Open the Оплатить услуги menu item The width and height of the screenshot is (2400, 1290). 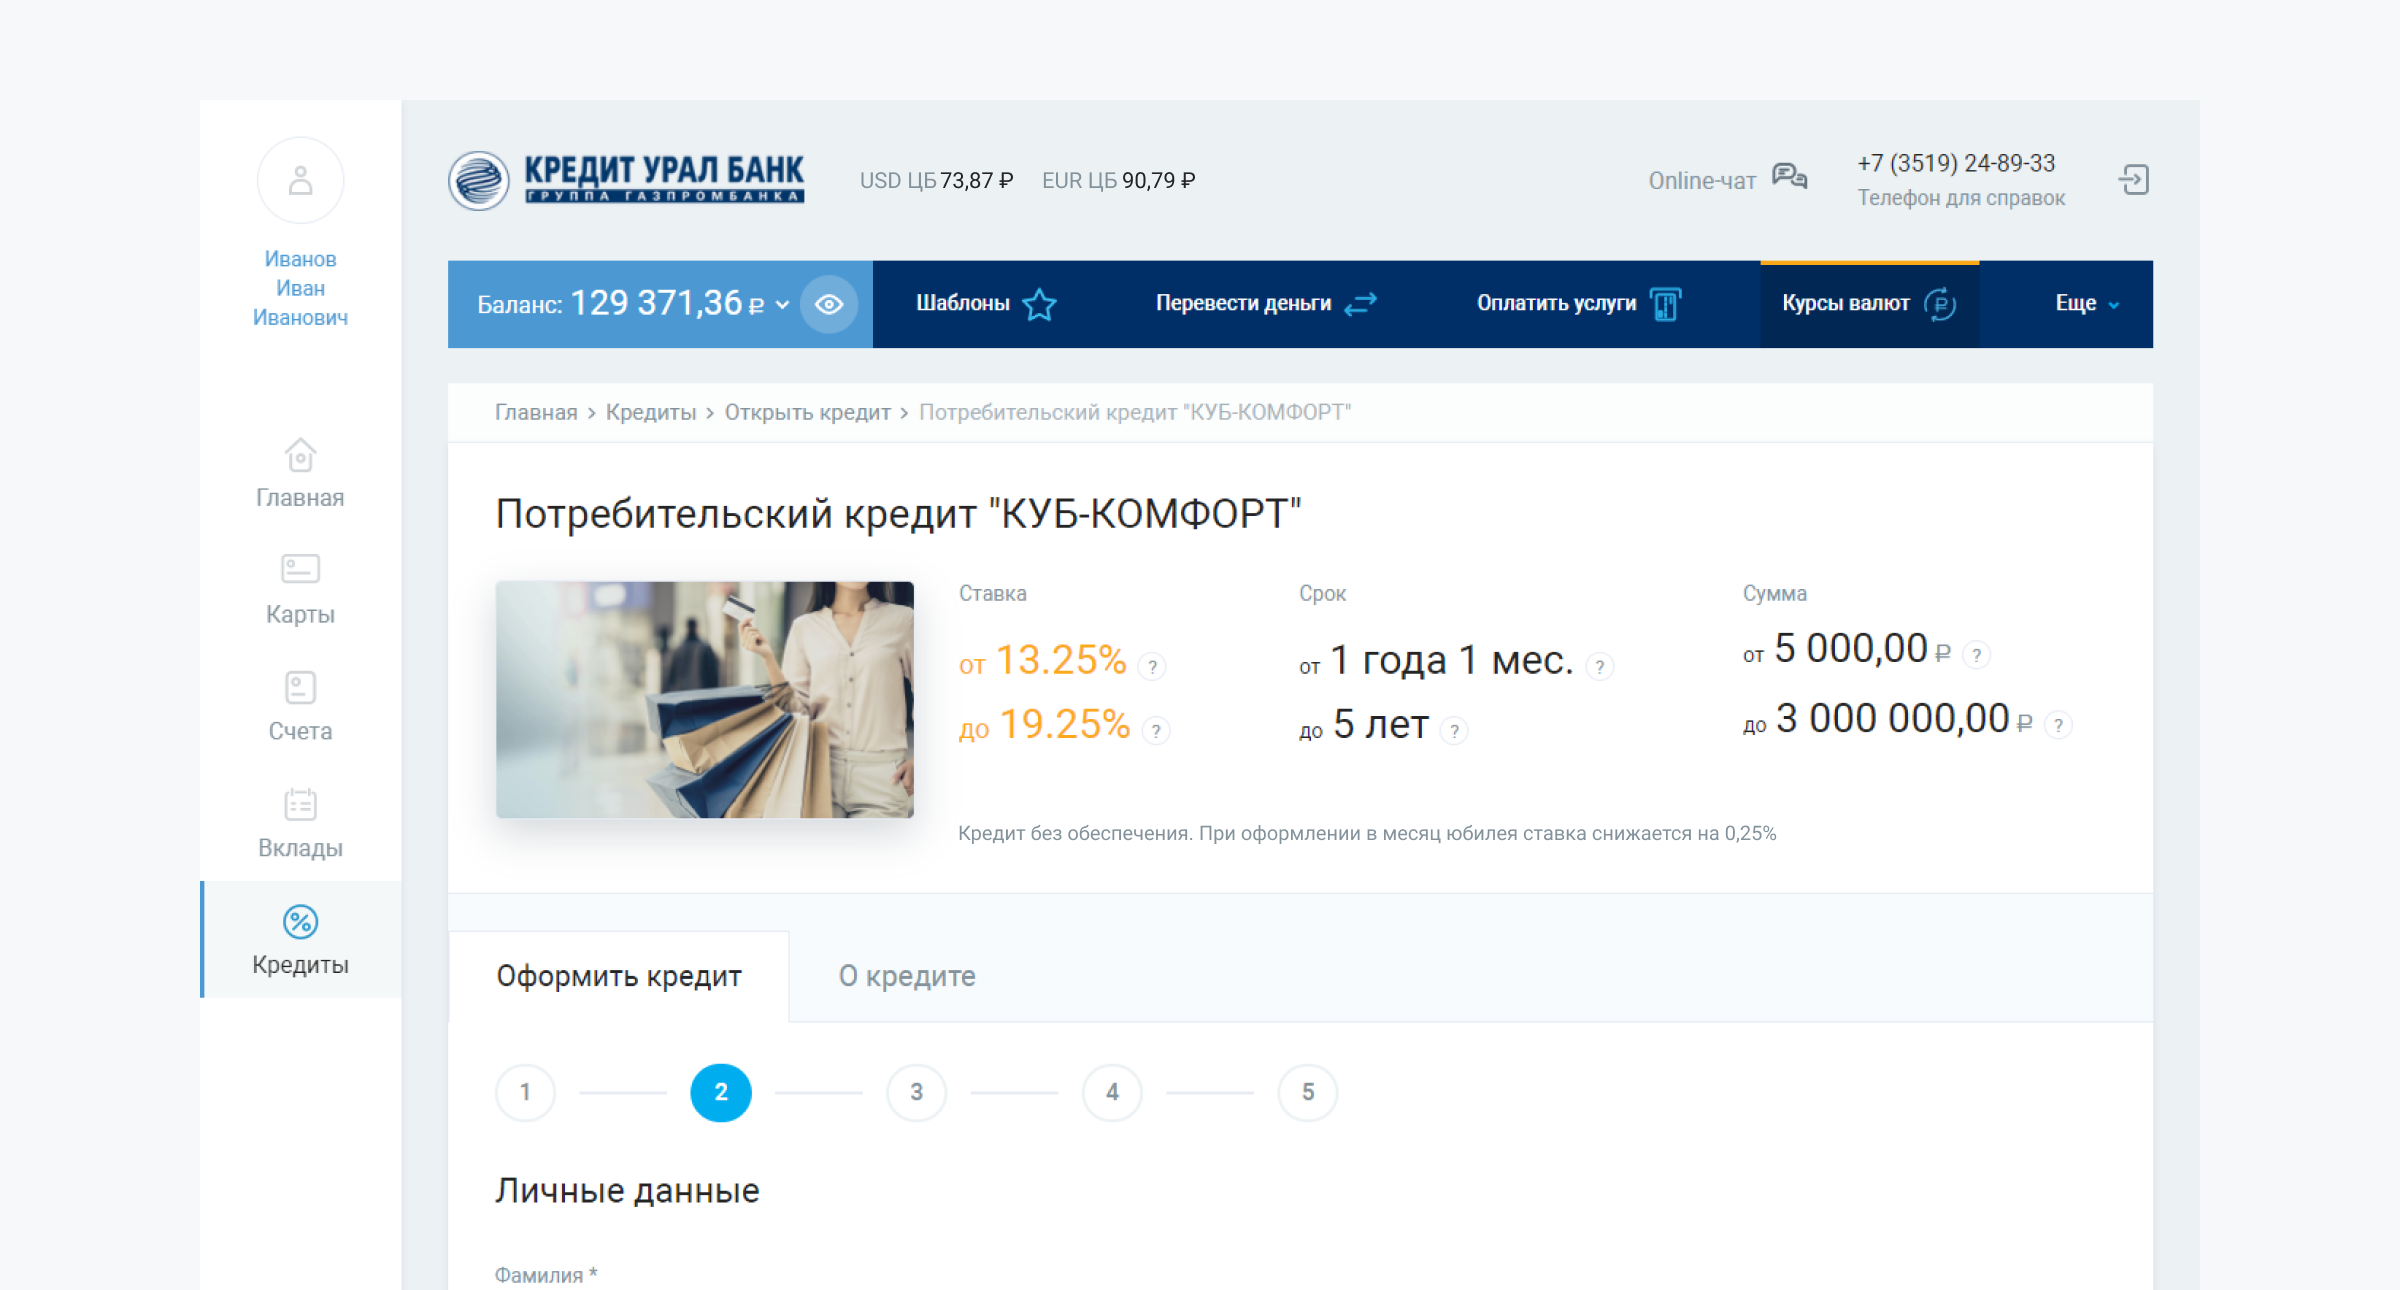pos(1579,304)
